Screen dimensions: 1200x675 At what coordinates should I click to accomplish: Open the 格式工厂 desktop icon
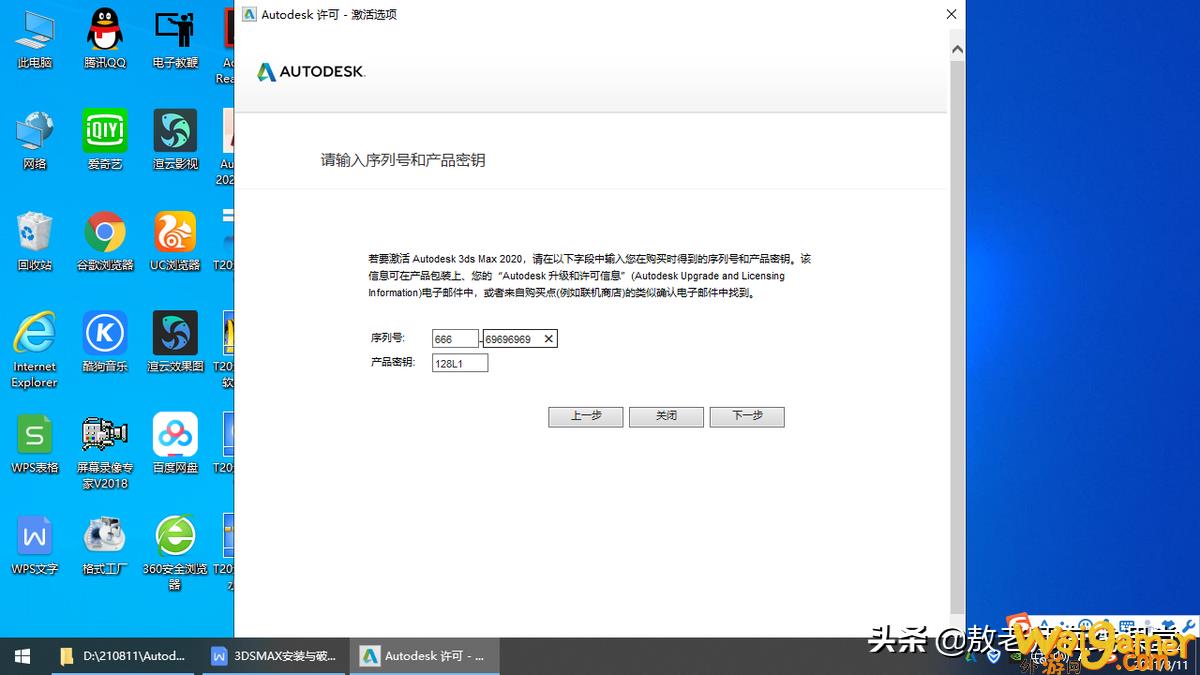(104, 545)
